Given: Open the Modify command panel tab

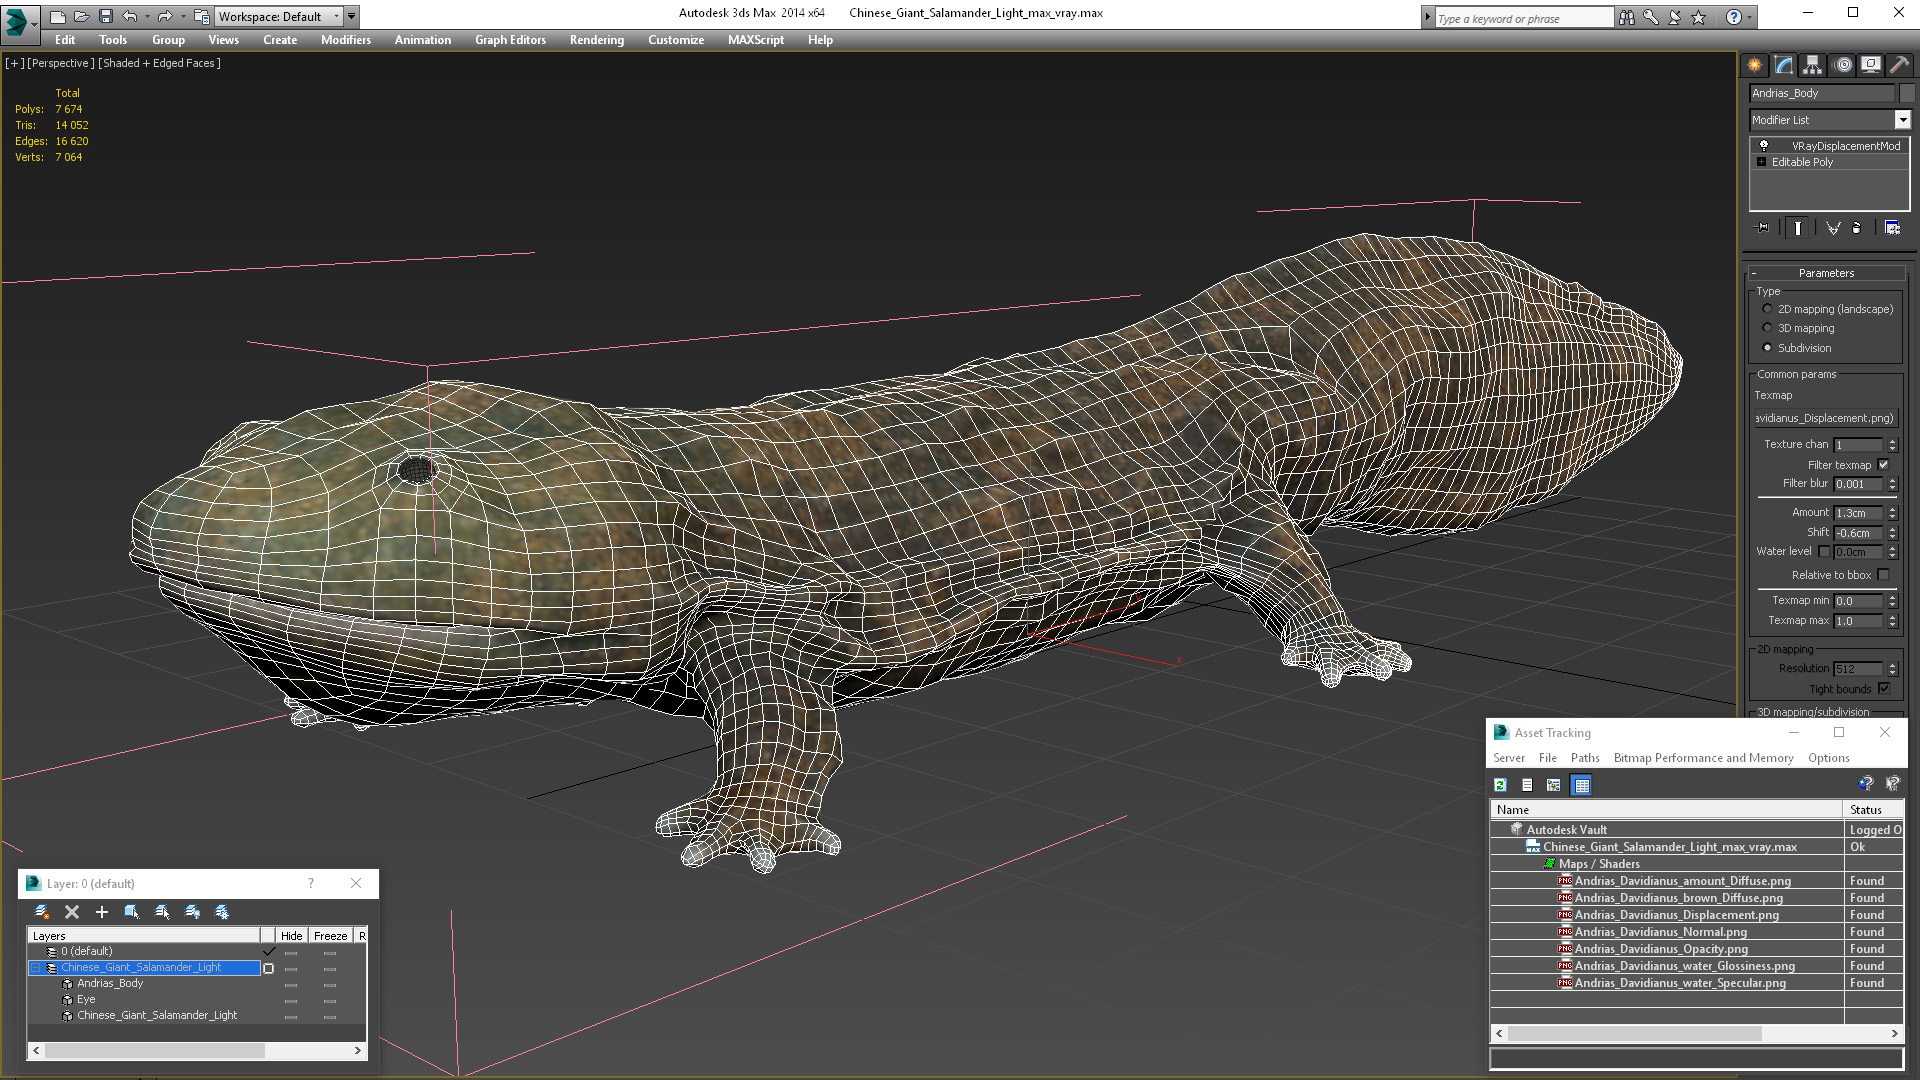Looking at the screenshot, I should coord(1784,65).
